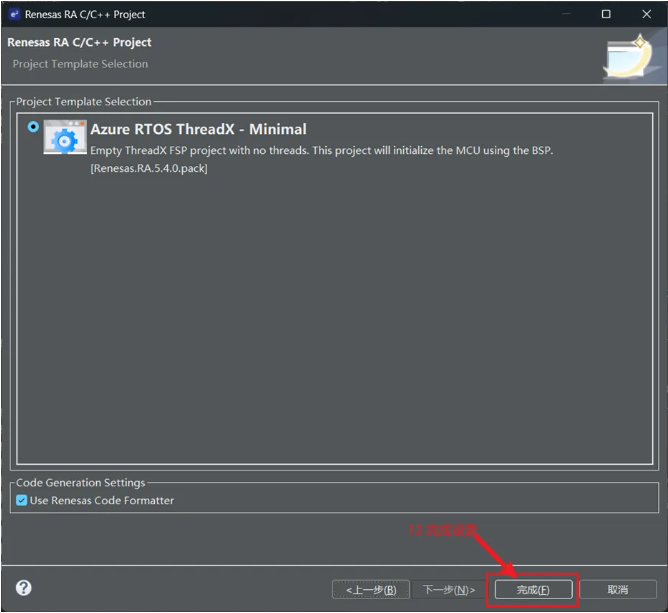The width and height of the screenshot is (668, 613).
Task: Click the Empty ThreadX FSP project description text
Action: coord(322,150)
